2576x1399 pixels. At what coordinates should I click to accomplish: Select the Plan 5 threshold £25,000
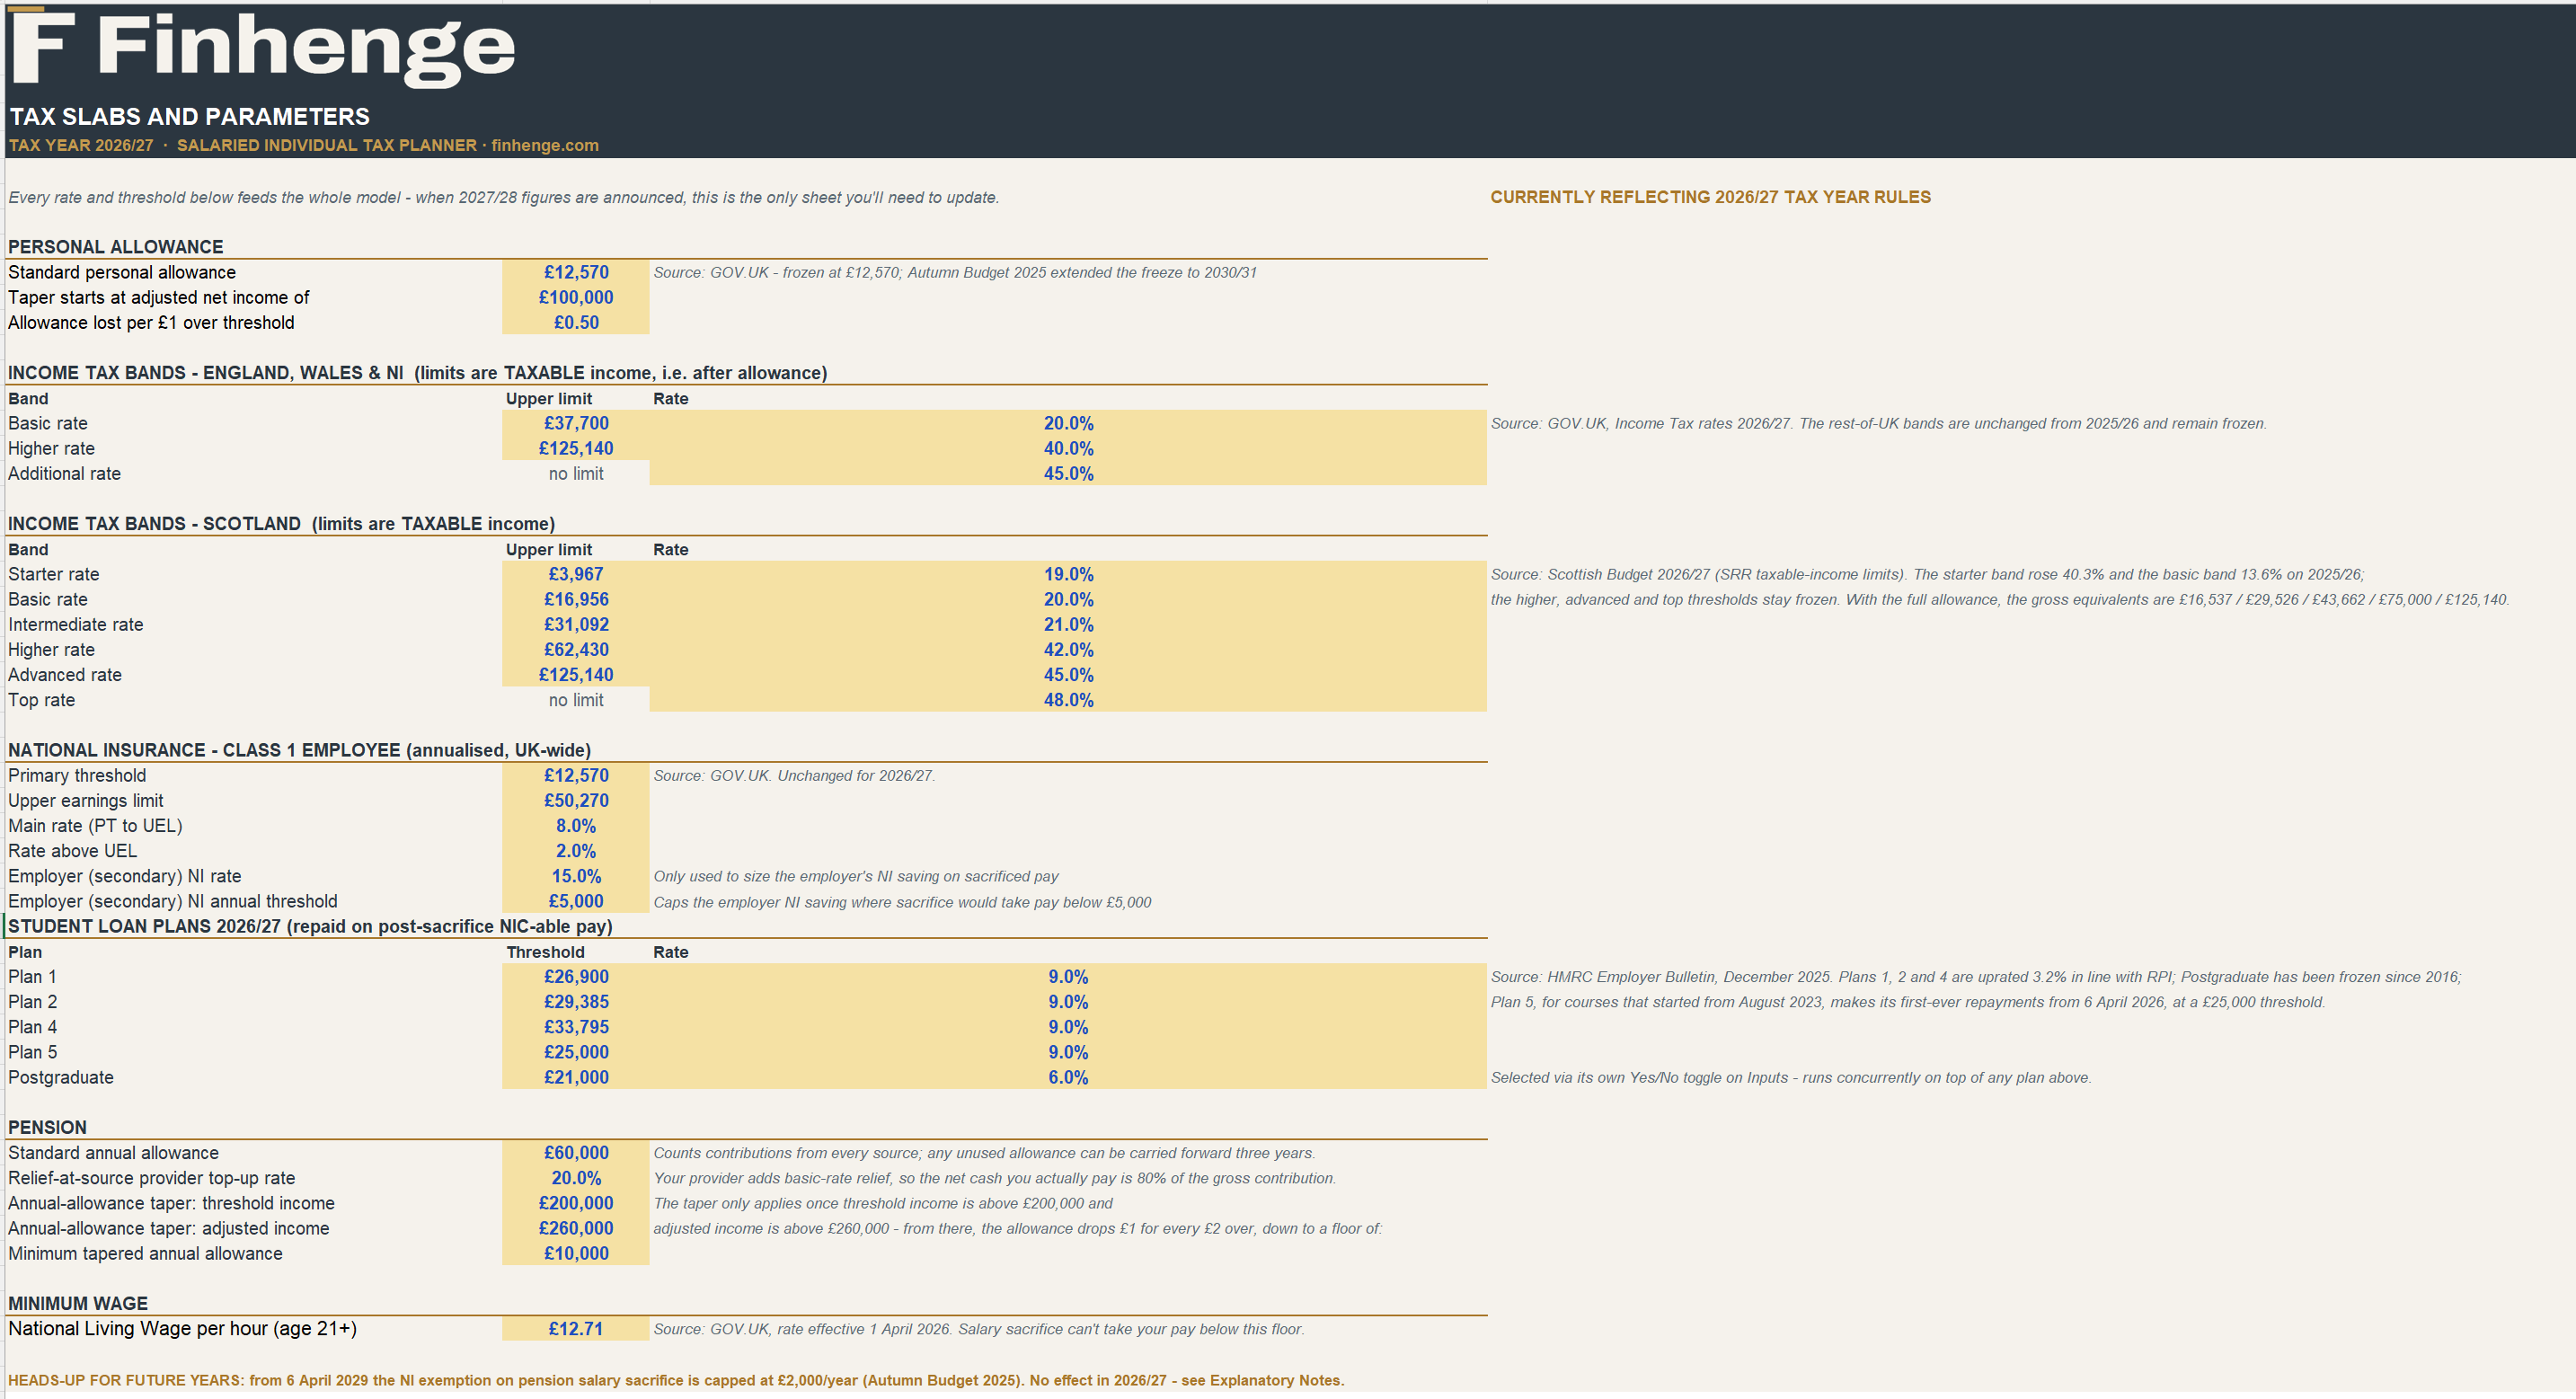coord(576,1052)
